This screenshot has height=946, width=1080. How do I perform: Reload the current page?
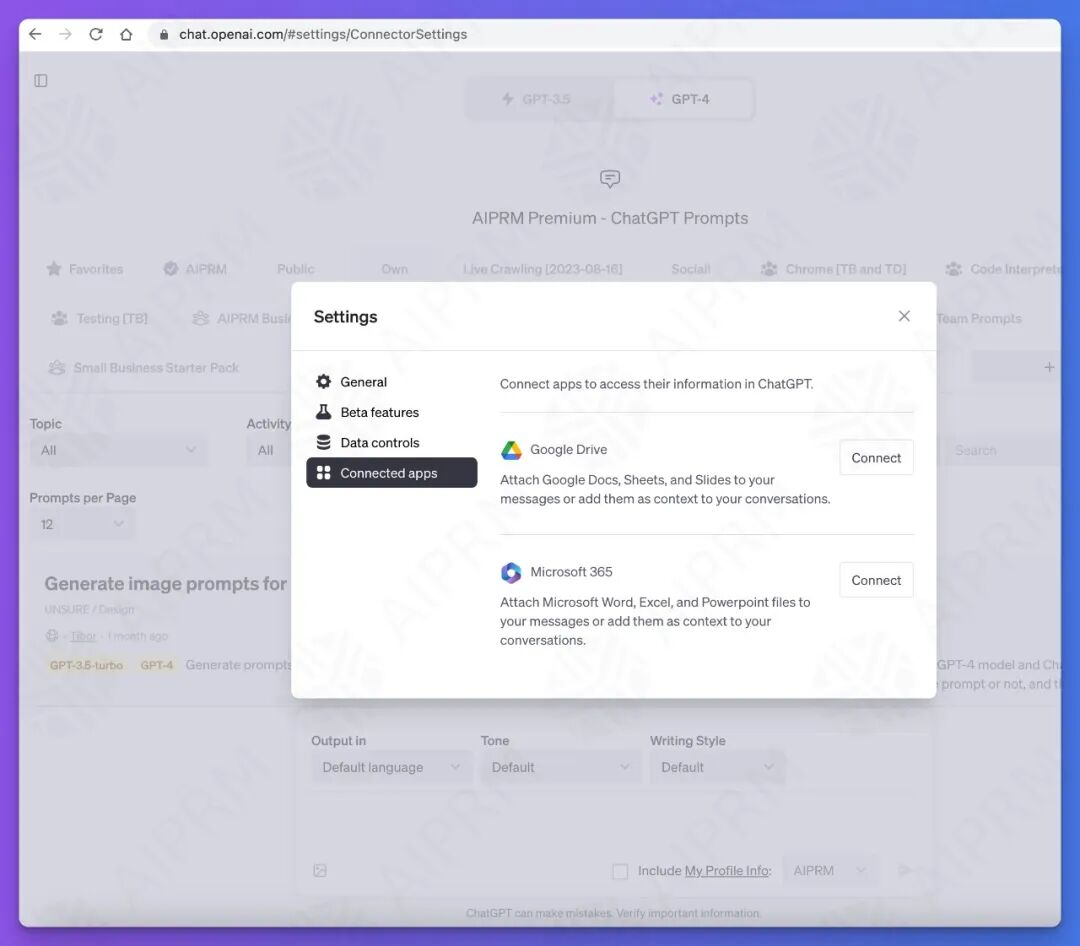96,34
